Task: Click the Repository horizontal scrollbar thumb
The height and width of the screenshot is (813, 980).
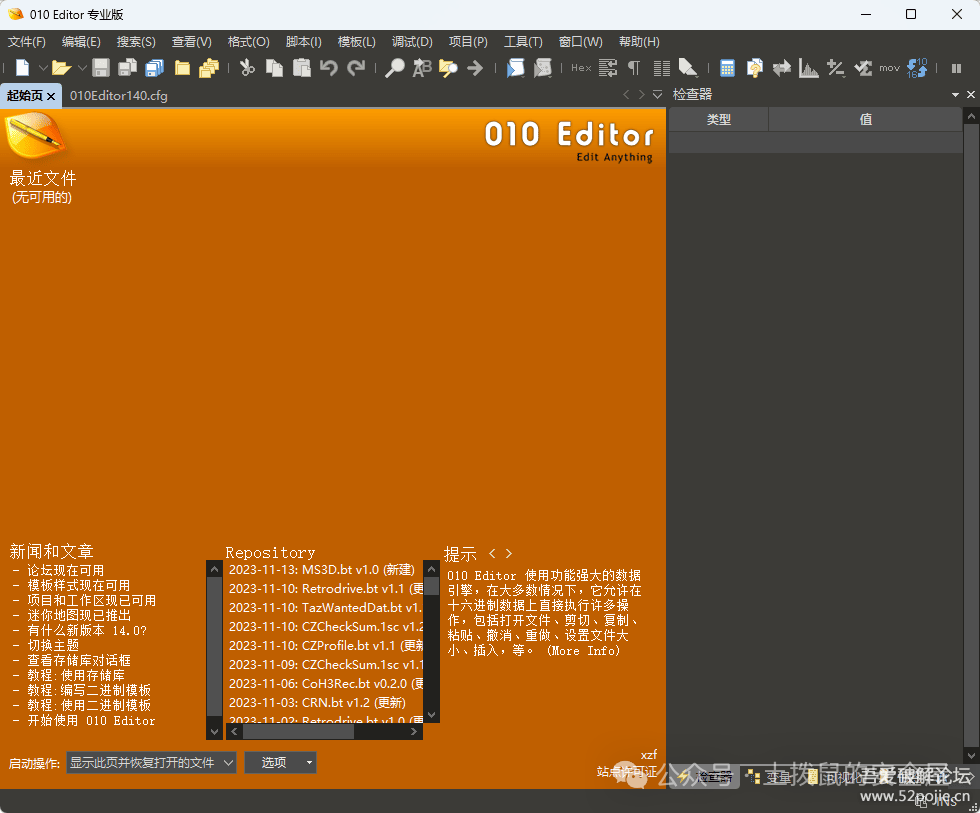Action: 298,731
